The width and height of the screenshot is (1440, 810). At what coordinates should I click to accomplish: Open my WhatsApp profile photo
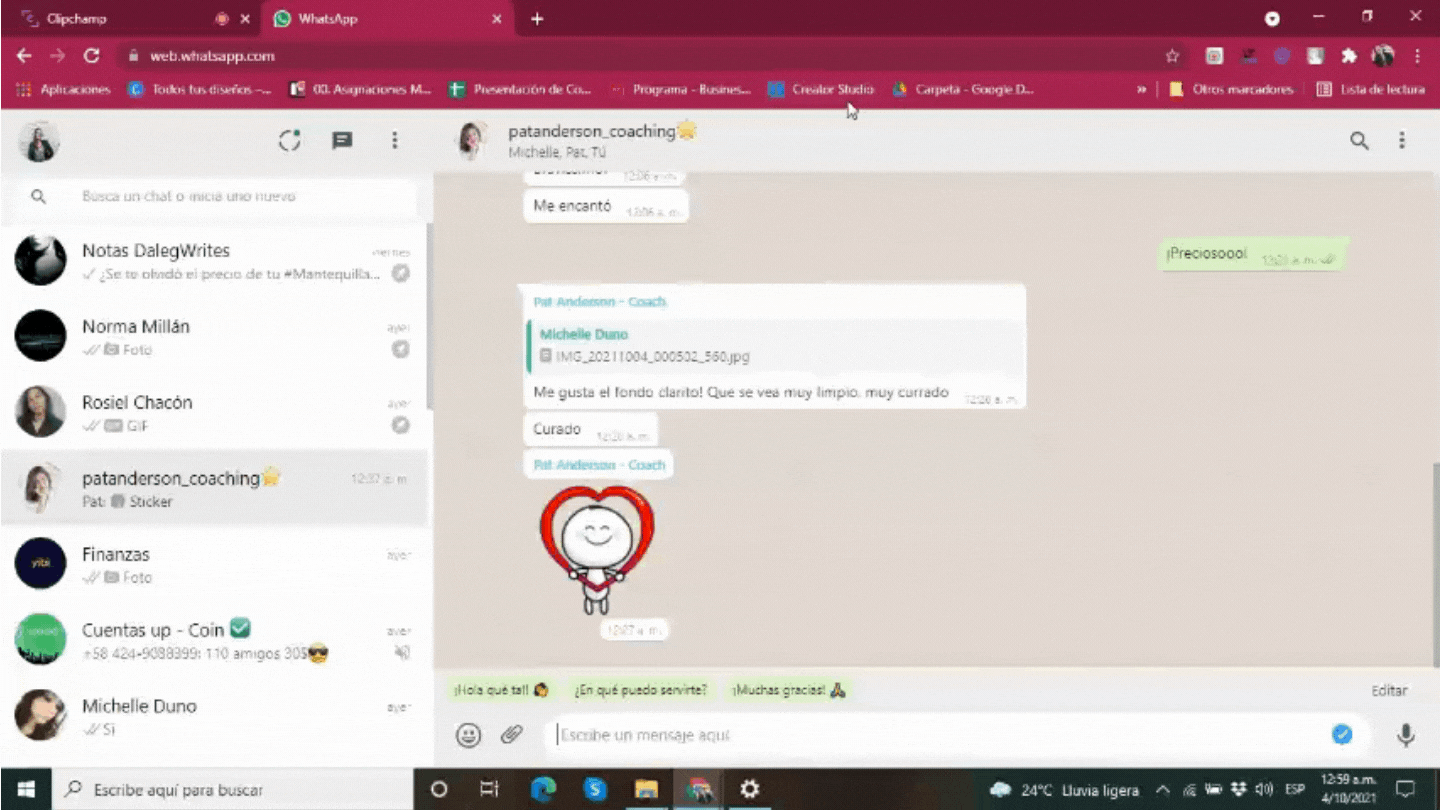[x=39, y=141]
